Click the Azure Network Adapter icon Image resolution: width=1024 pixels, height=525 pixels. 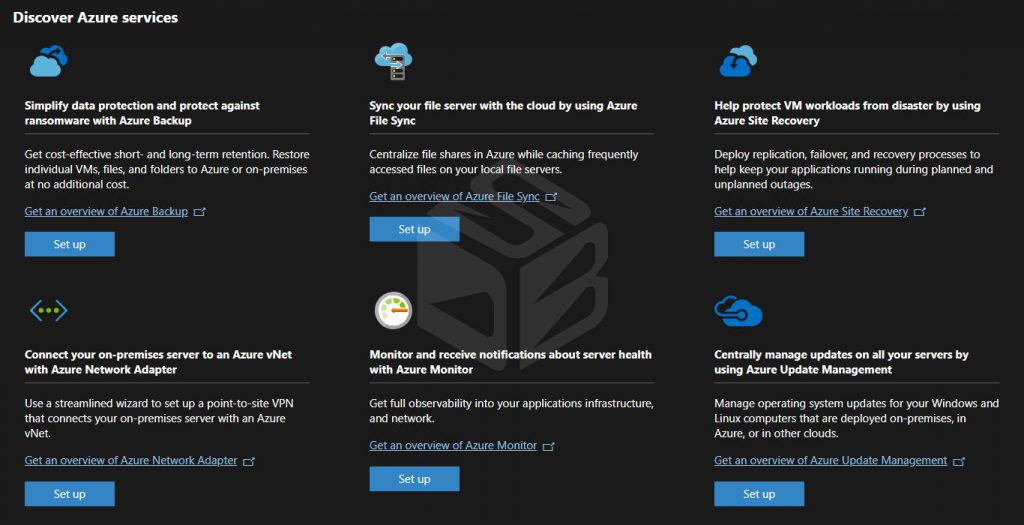(48, 310)
